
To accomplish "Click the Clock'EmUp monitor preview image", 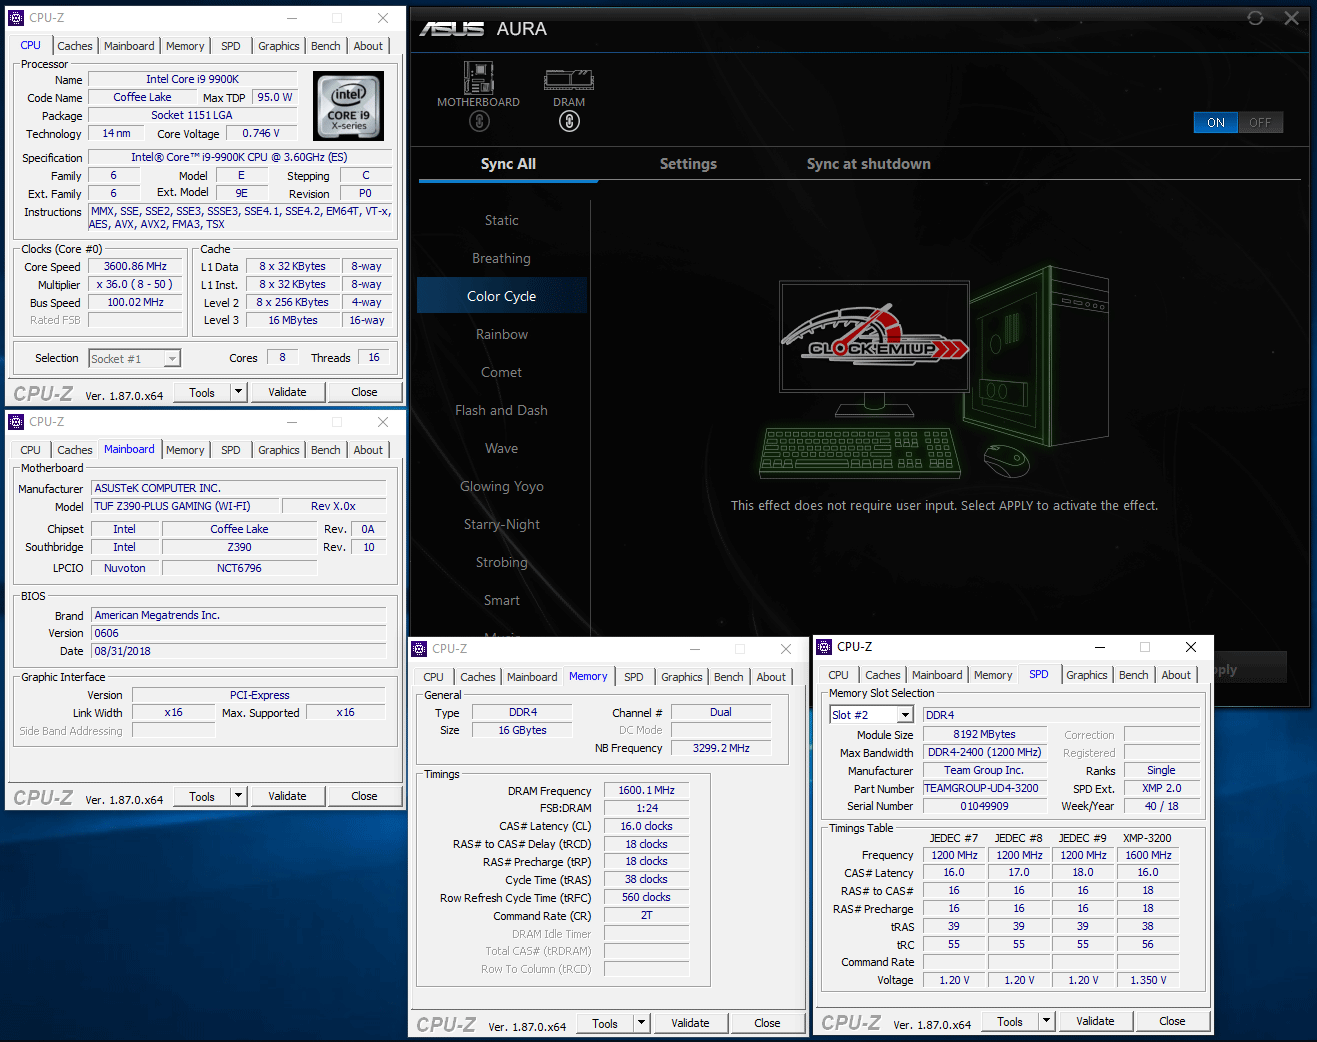I will click(874, 336).
